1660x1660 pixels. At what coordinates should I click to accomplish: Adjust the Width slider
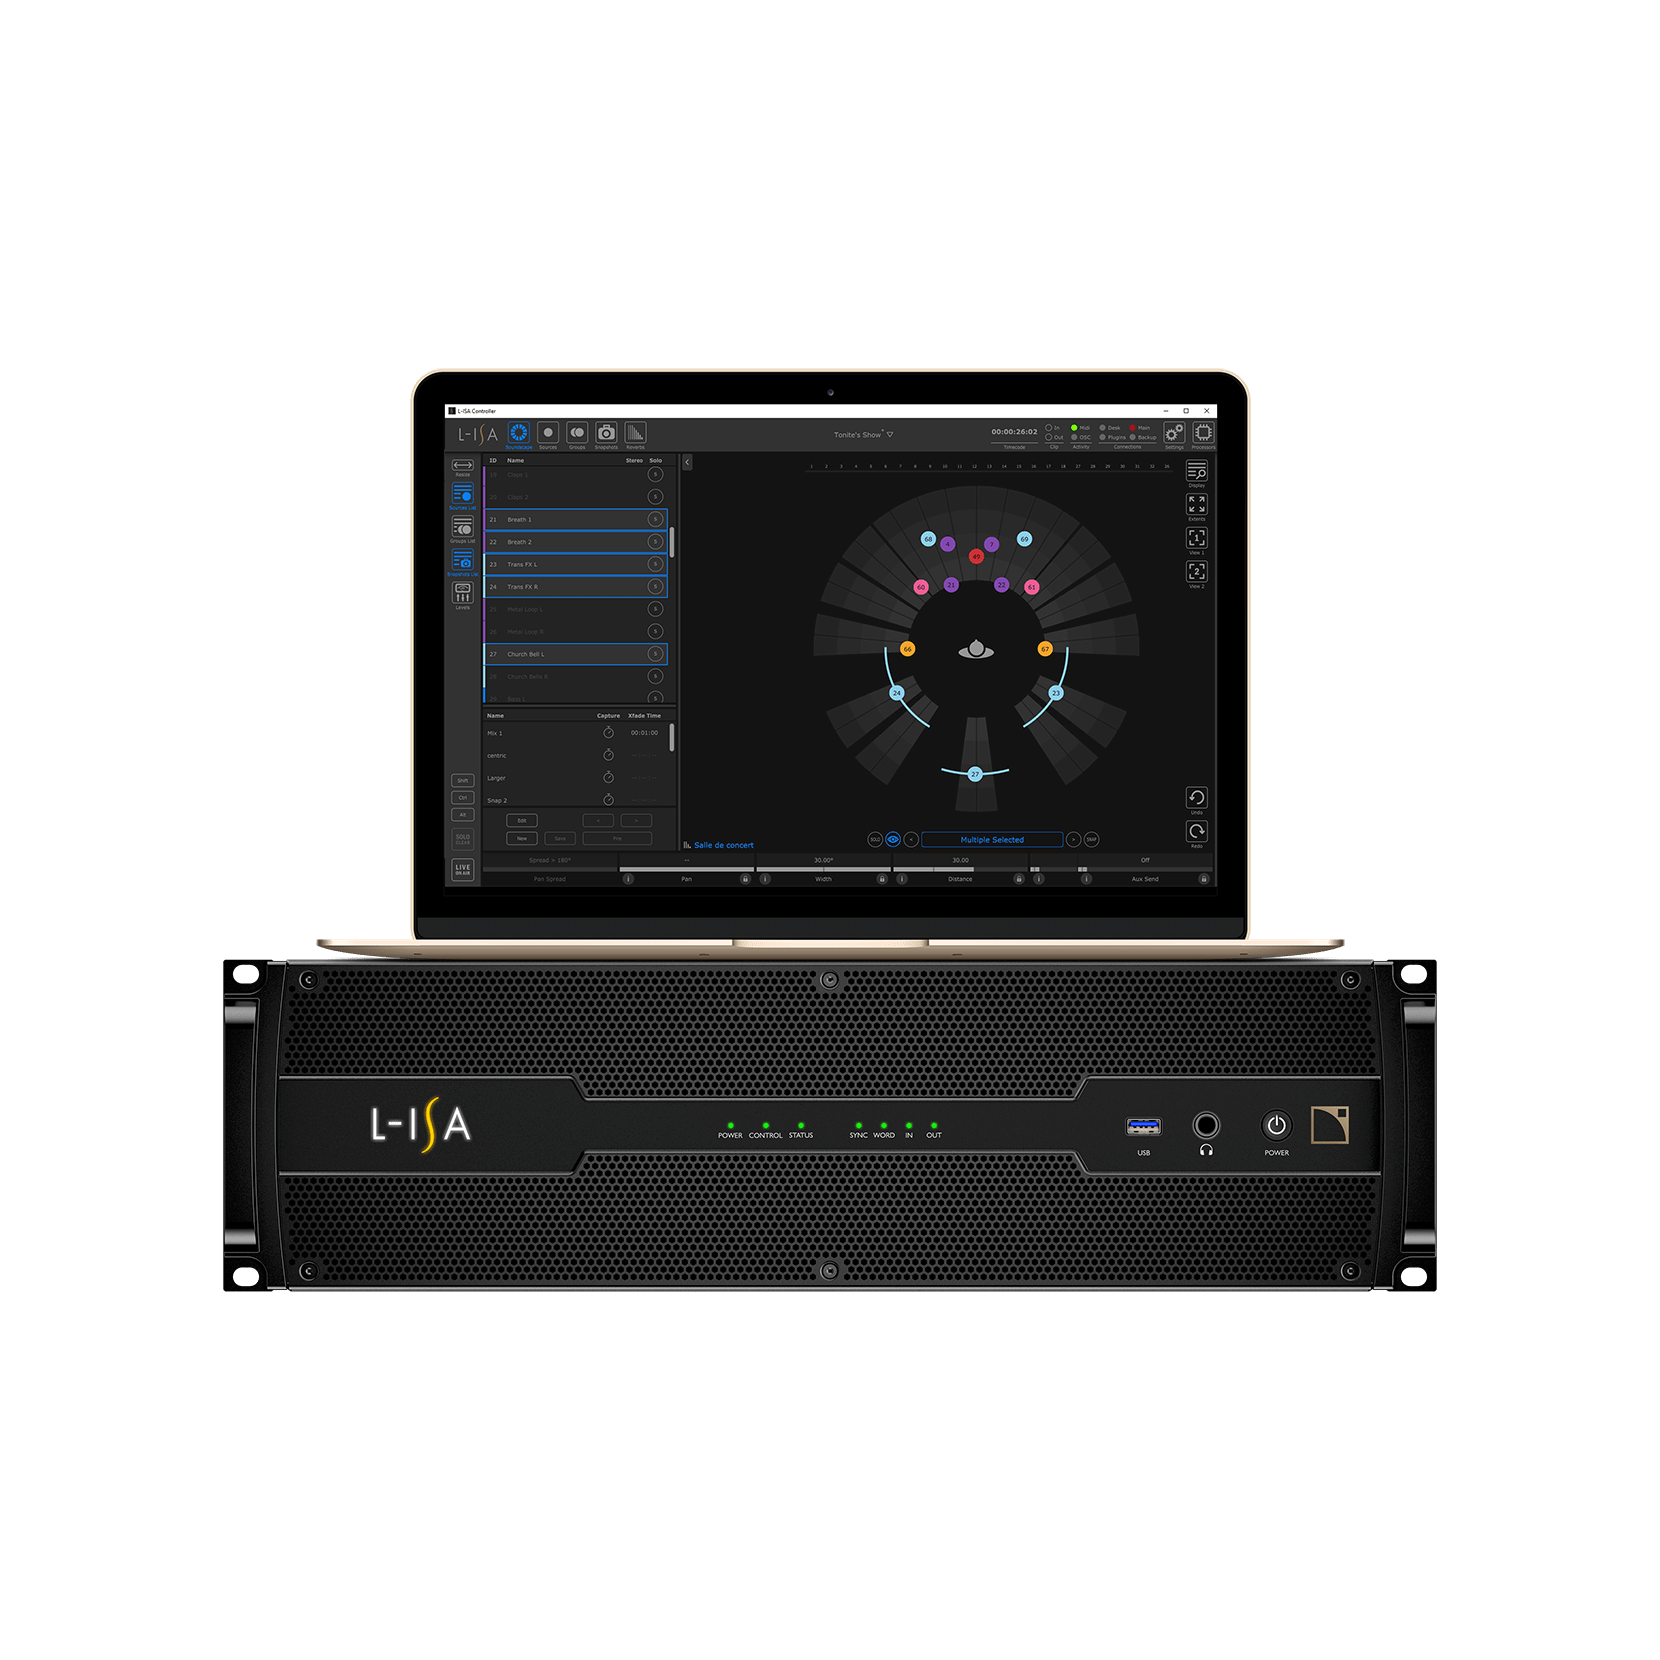(x=823, y=869)
